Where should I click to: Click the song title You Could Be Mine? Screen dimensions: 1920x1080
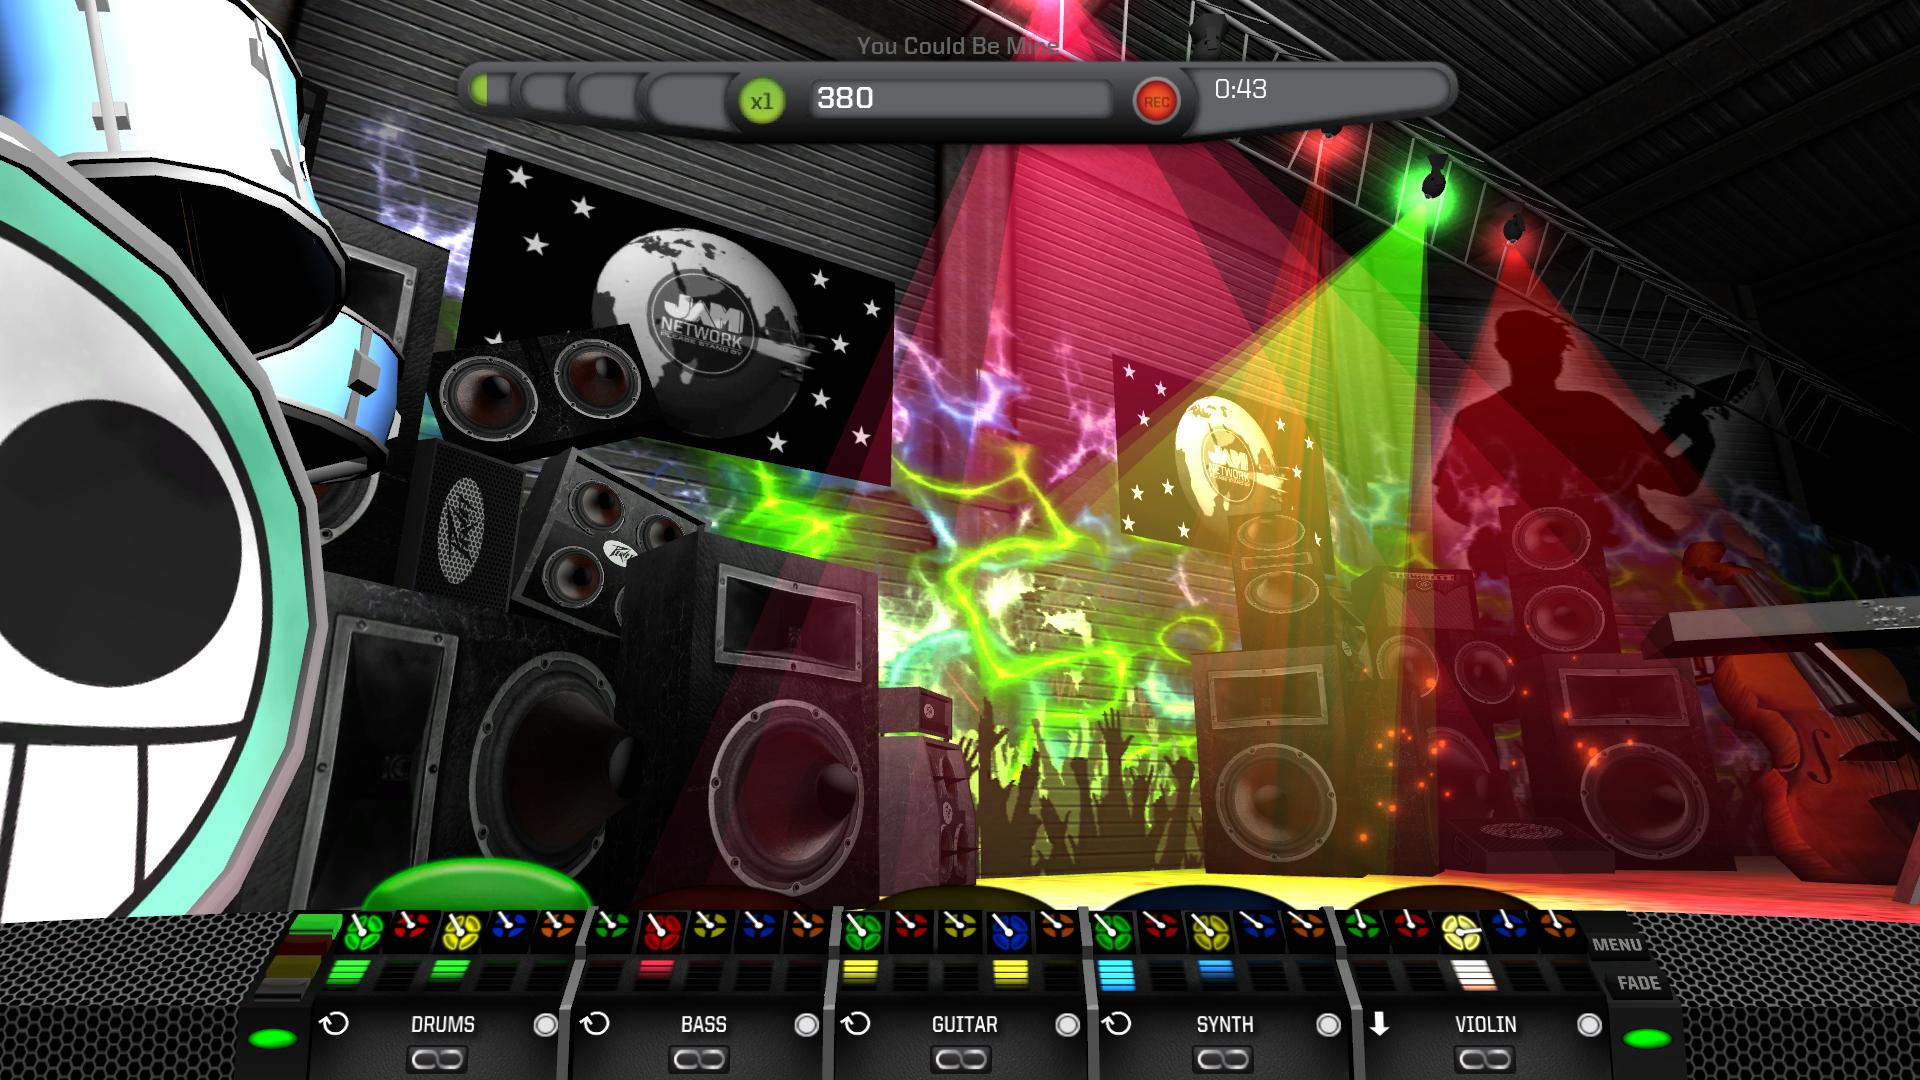(957, 46)
